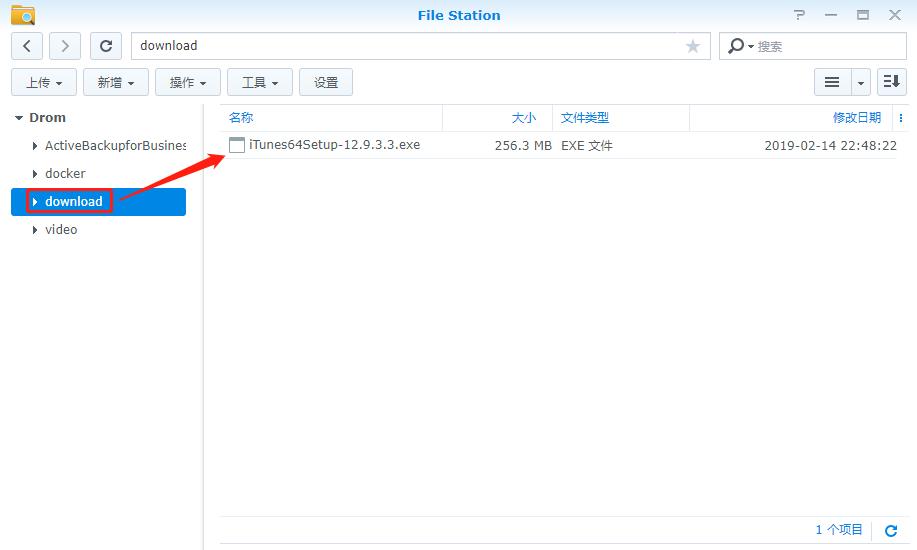
Task: Open sort options with the sort icon
Action: (x=892, y=82)
